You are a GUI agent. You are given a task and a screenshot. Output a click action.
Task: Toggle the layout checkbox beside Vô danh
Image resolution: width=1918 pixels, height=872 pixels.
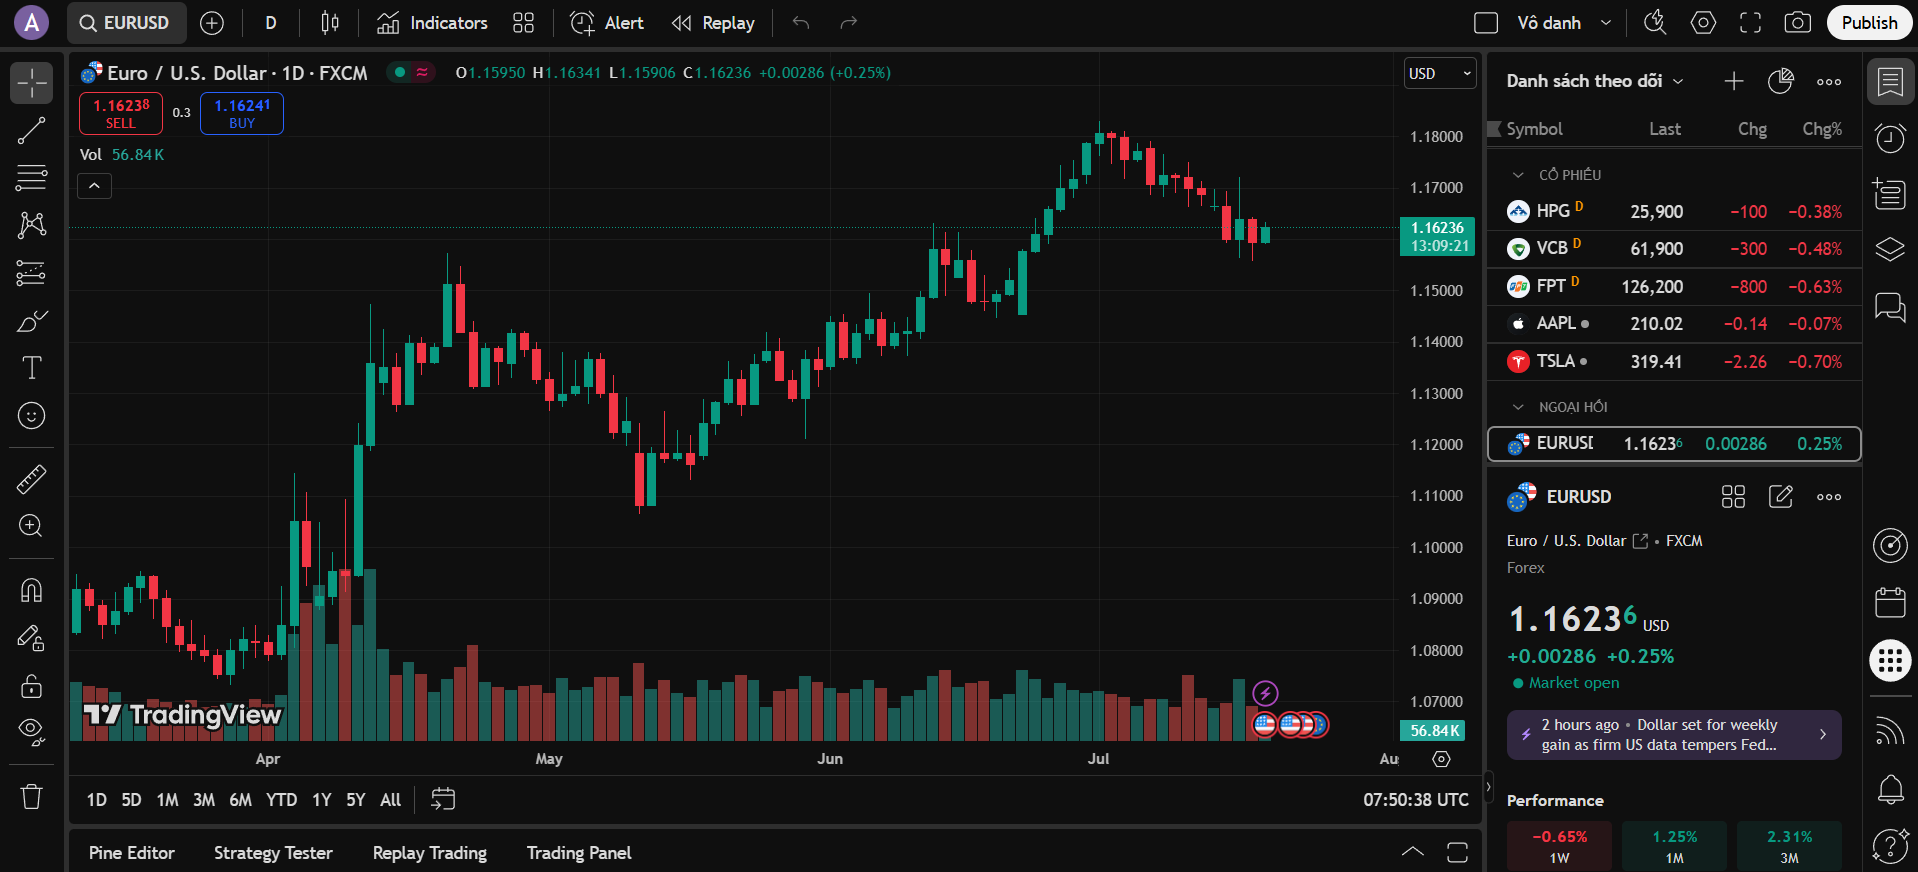[1486, 23]
